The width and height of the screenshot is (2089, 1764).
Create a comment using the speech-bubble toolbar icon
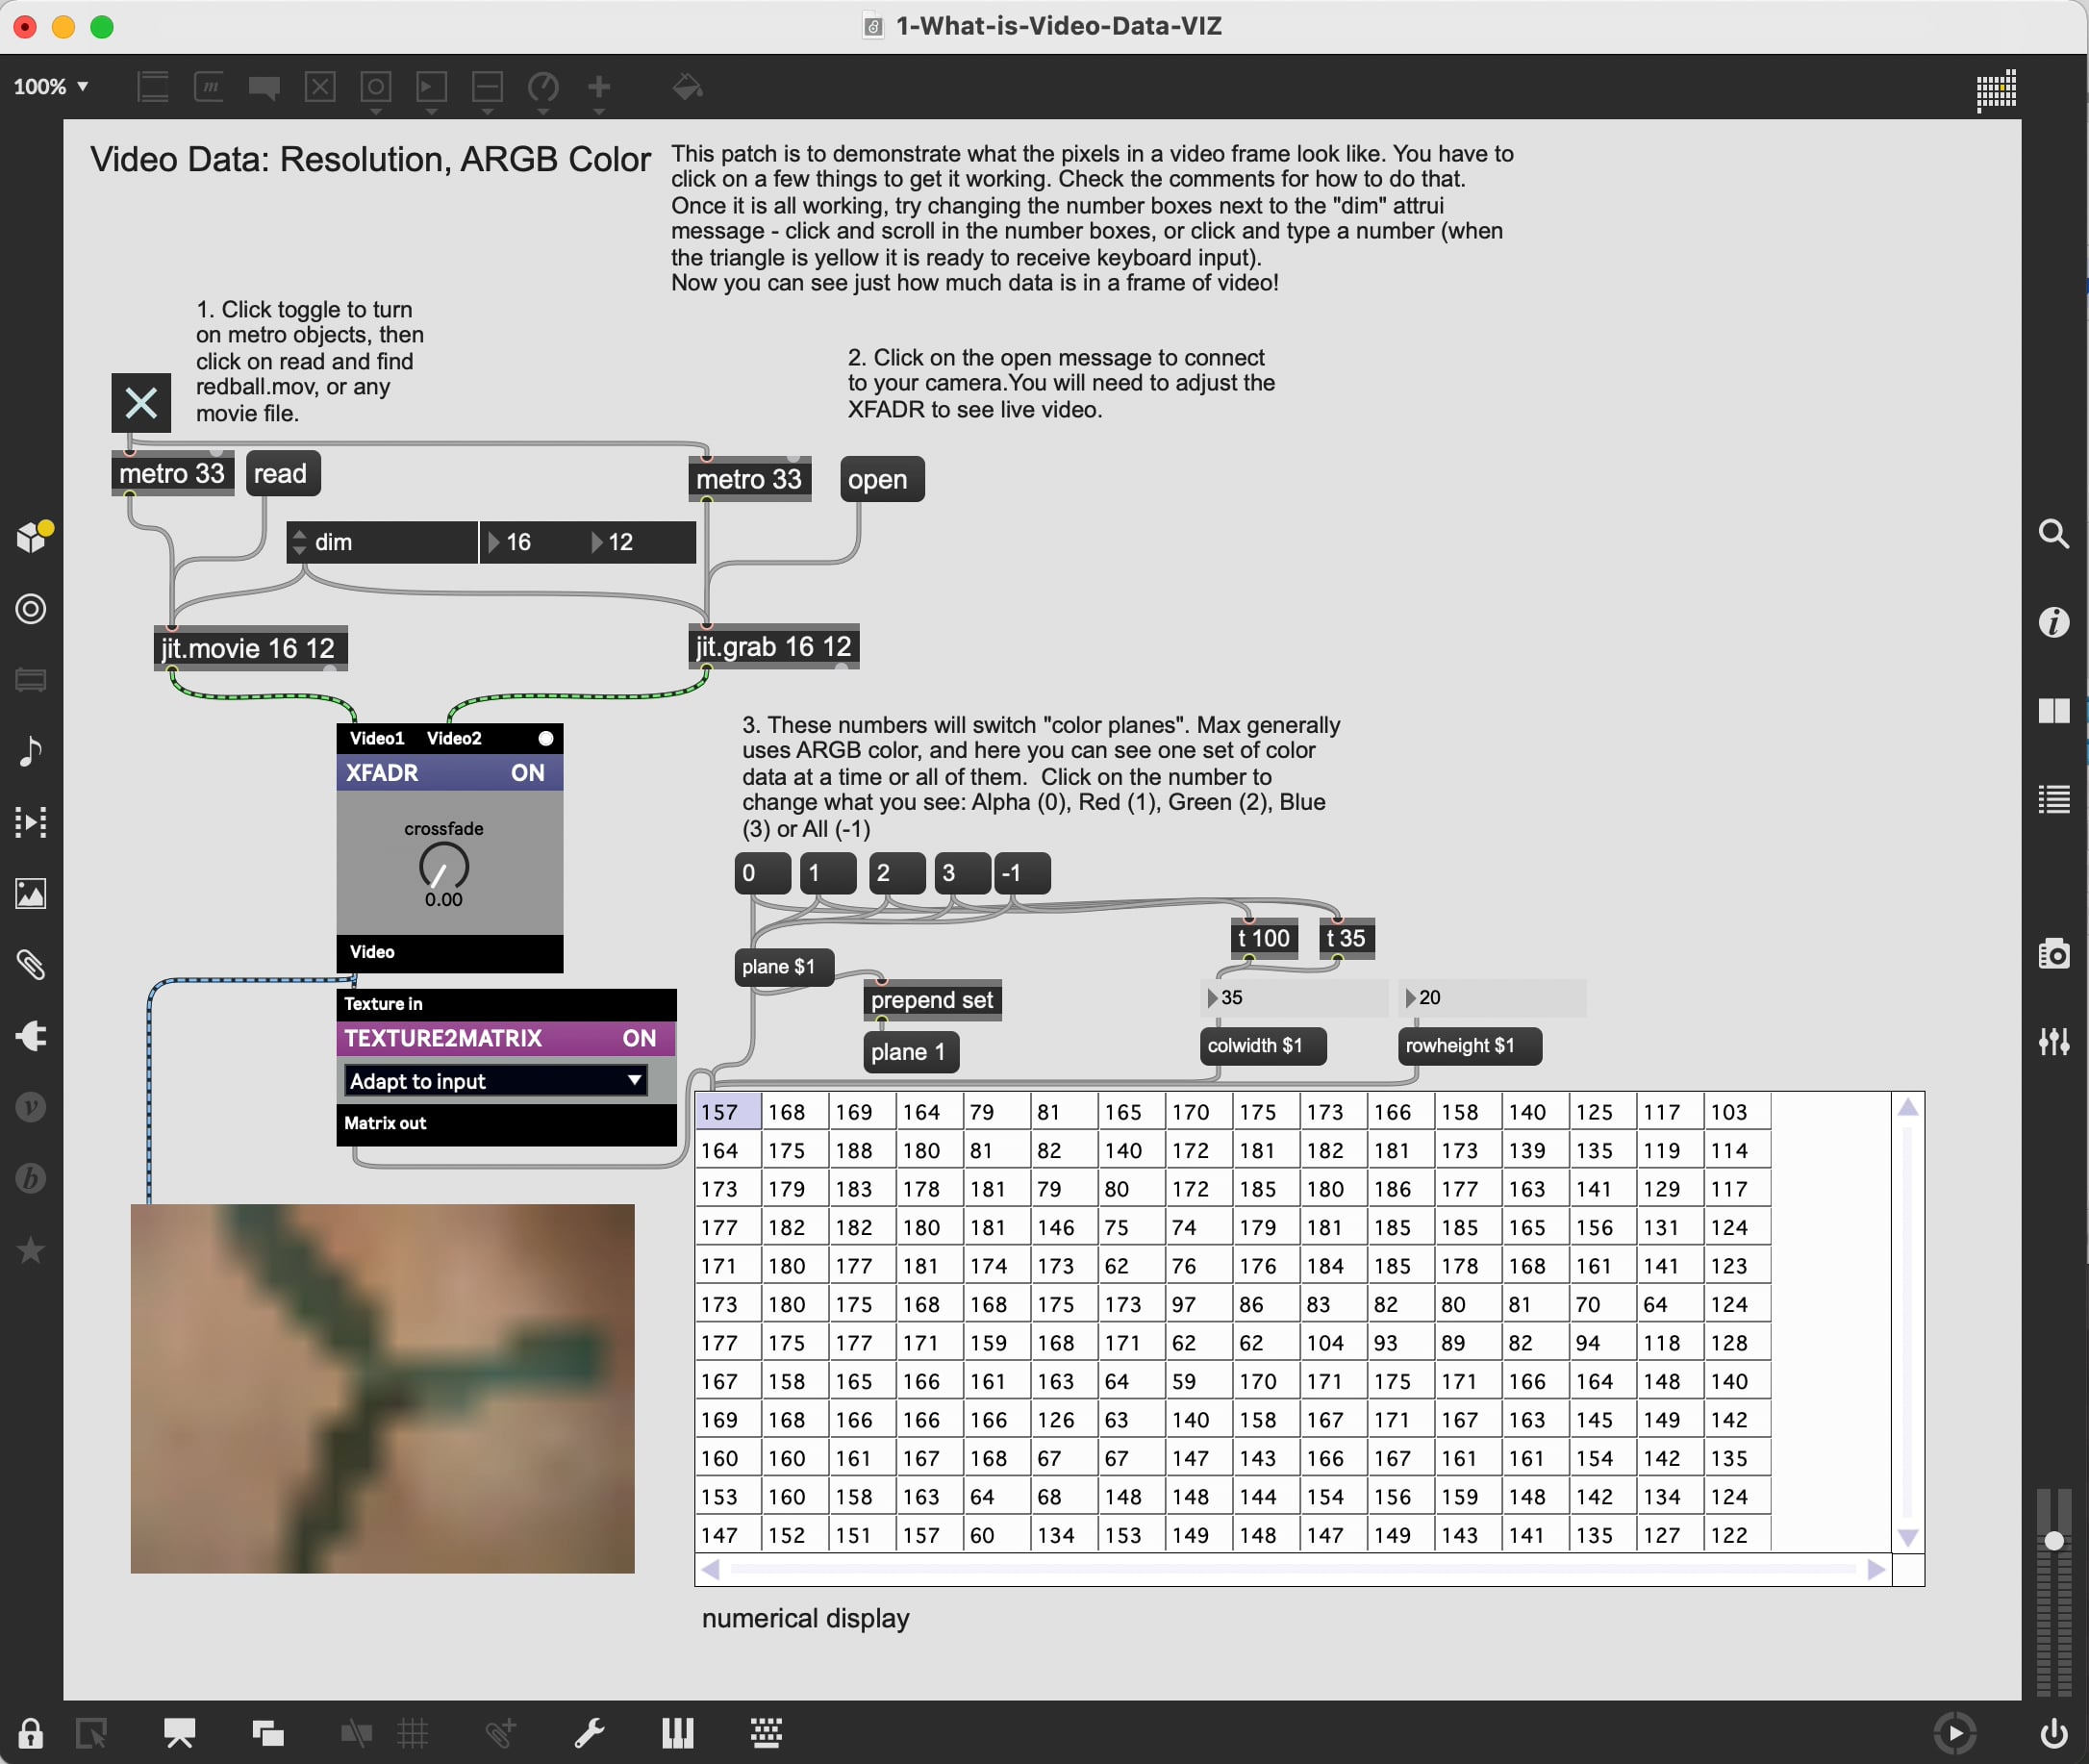(263, 88)
